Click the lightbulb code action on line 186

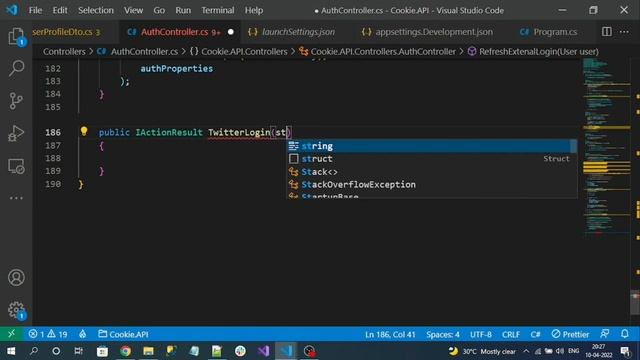pos(84,131)
